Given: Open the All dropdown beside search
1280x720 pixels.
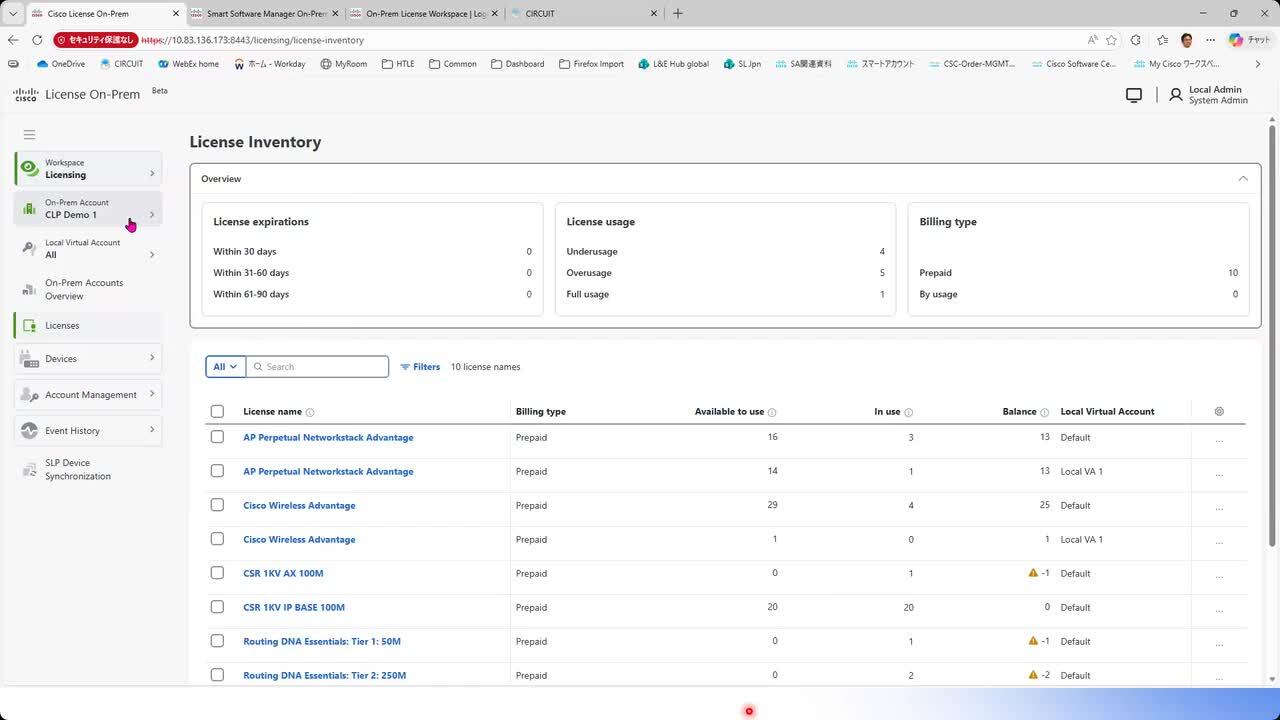Looking at the screenshot, I should click(x=225, y=367).
